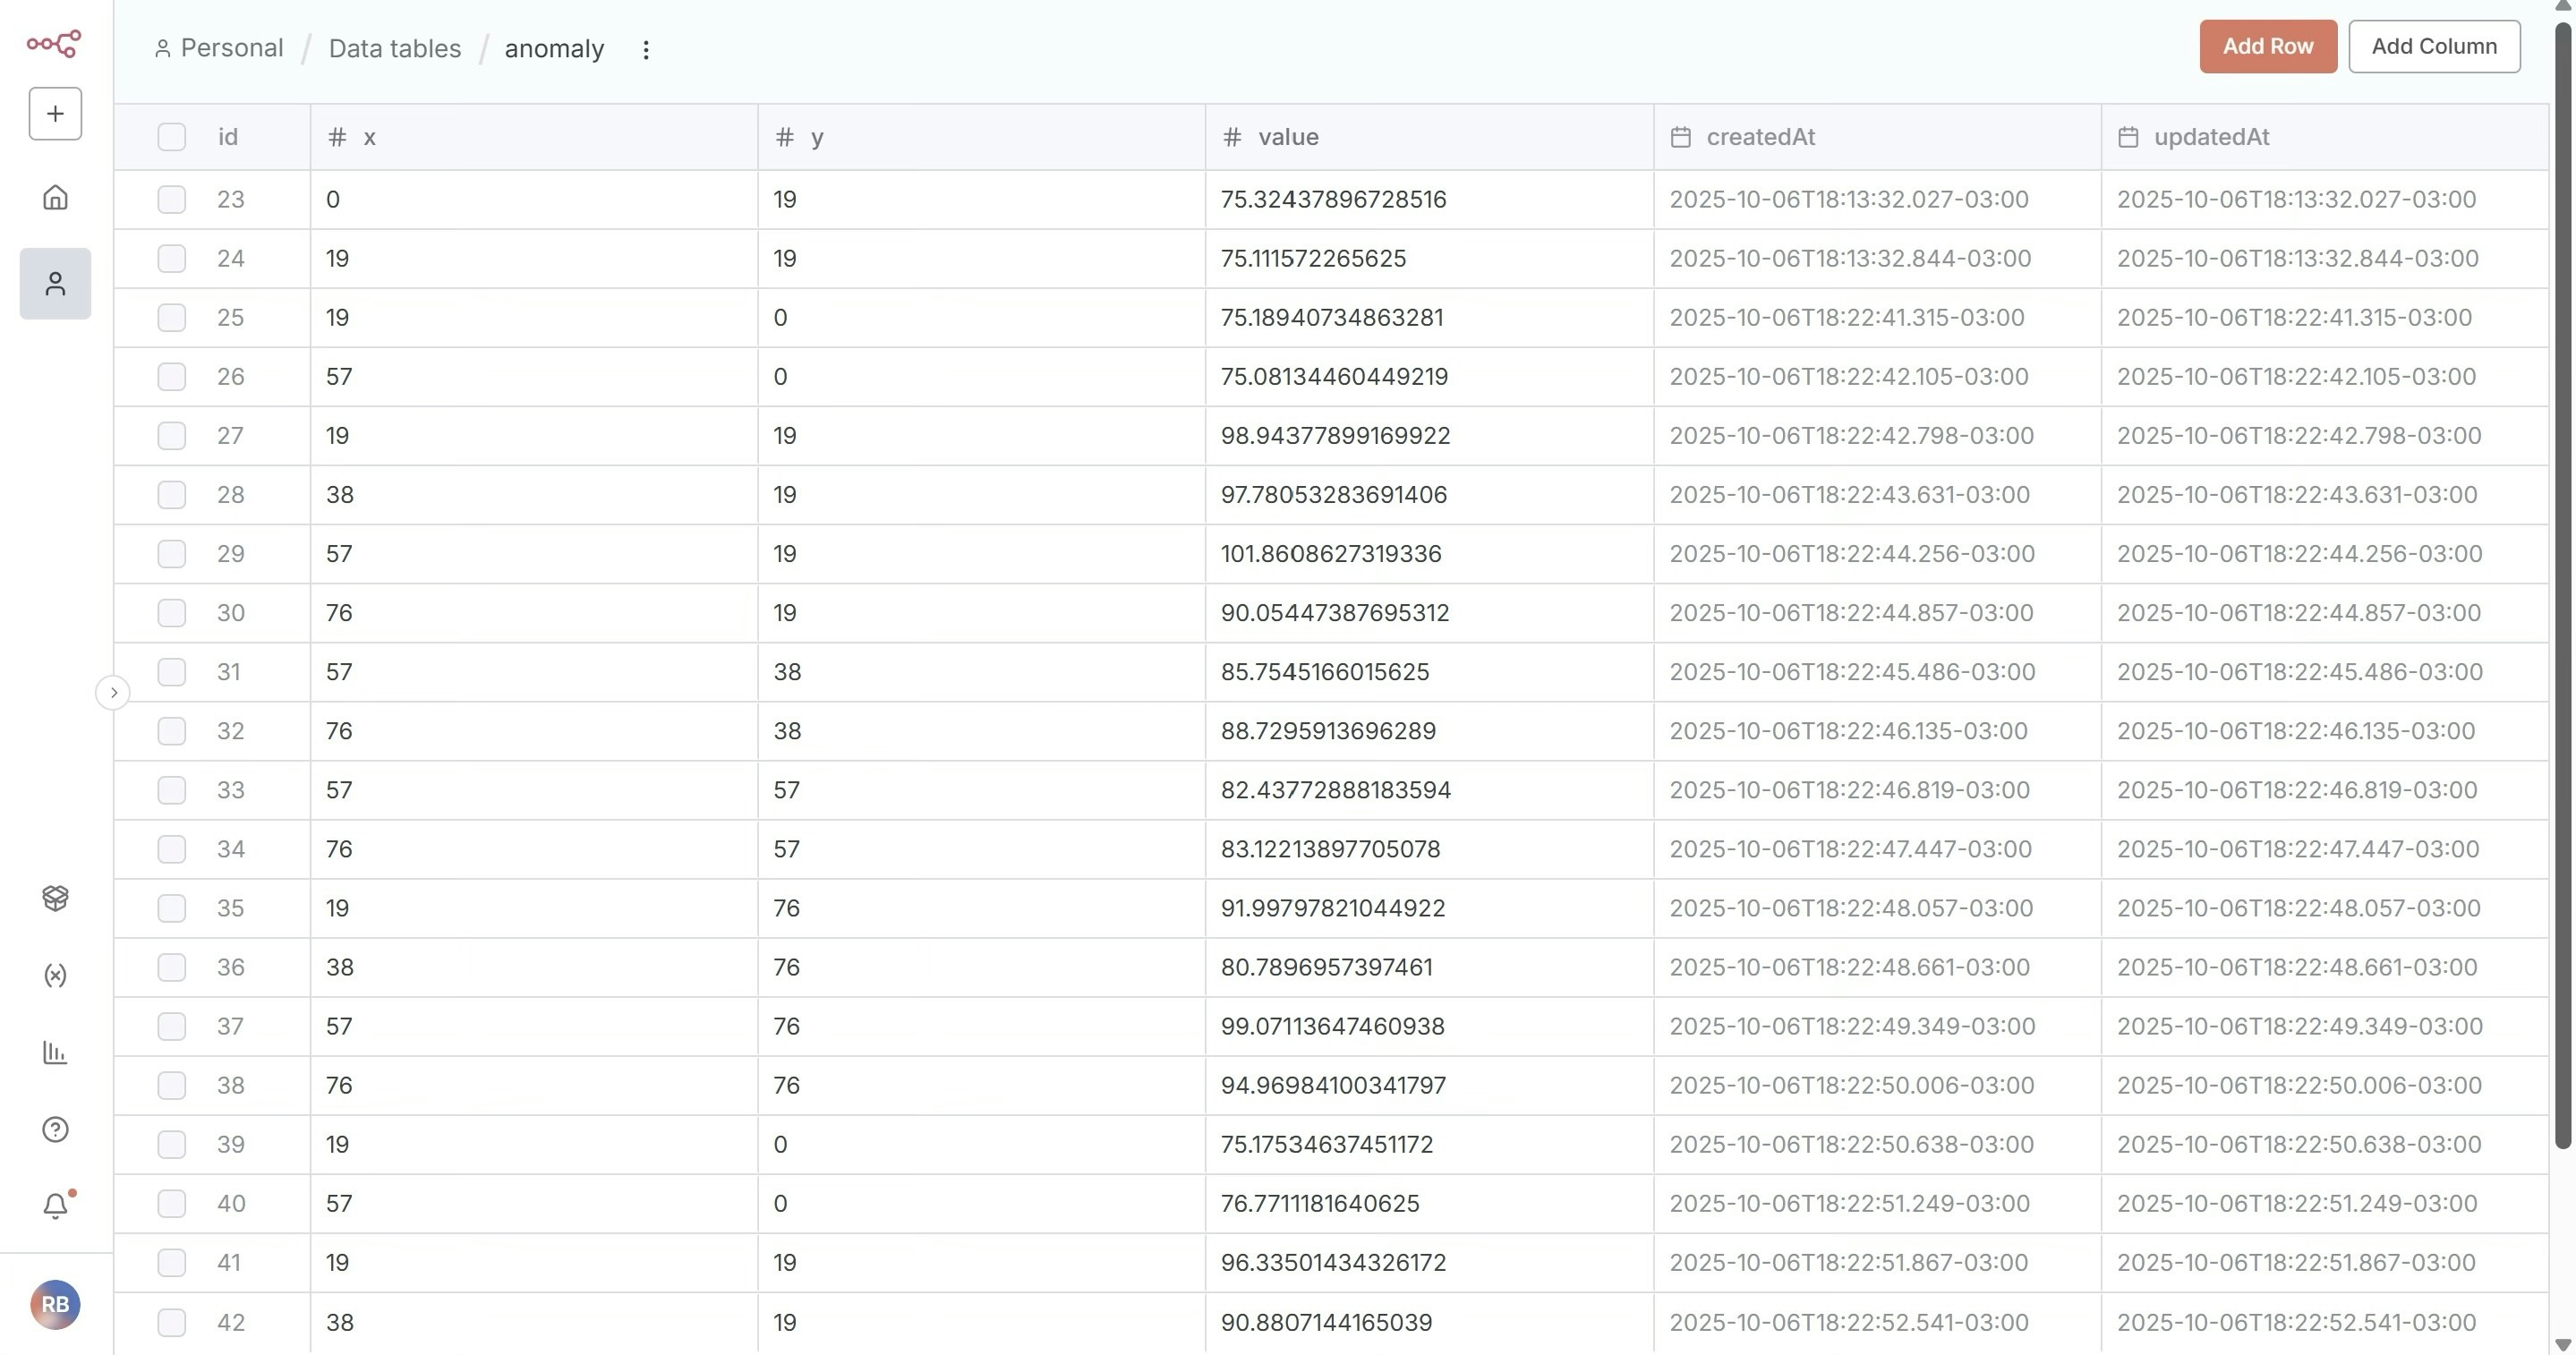Expand the sidebar with the chevron arrow

pos(113,692)
